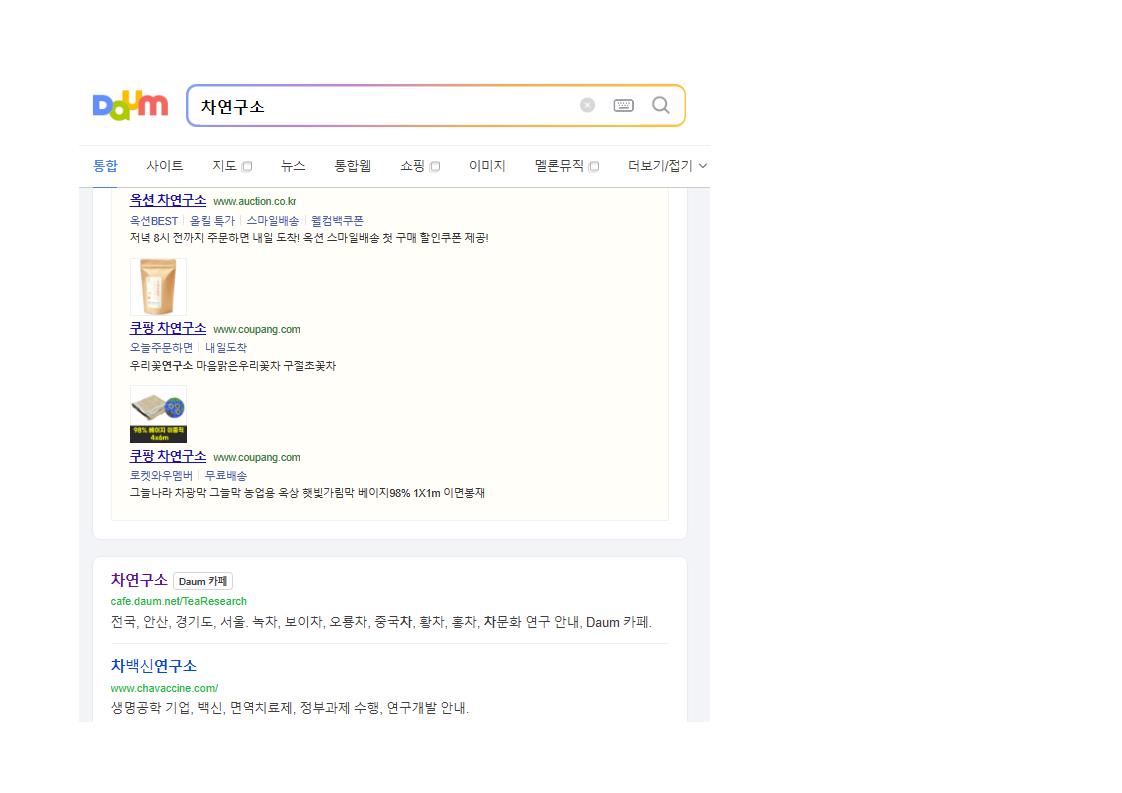
Task: Click the 스마일배송 sublink
Action: (x=273, y=220)
